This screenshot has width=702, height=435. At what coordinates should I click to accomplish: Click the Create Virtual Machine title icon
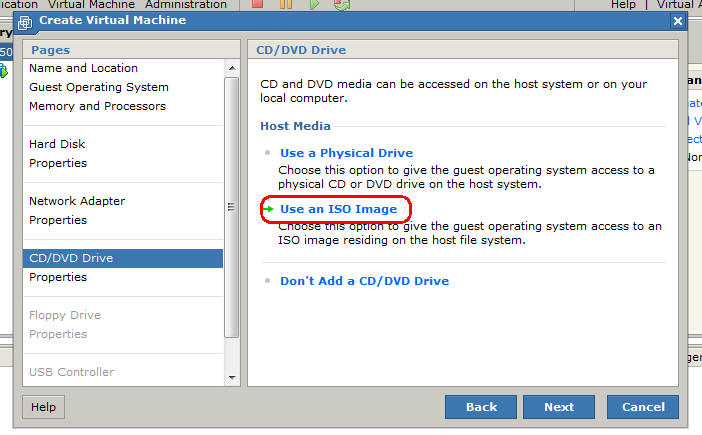pos(25,21)
